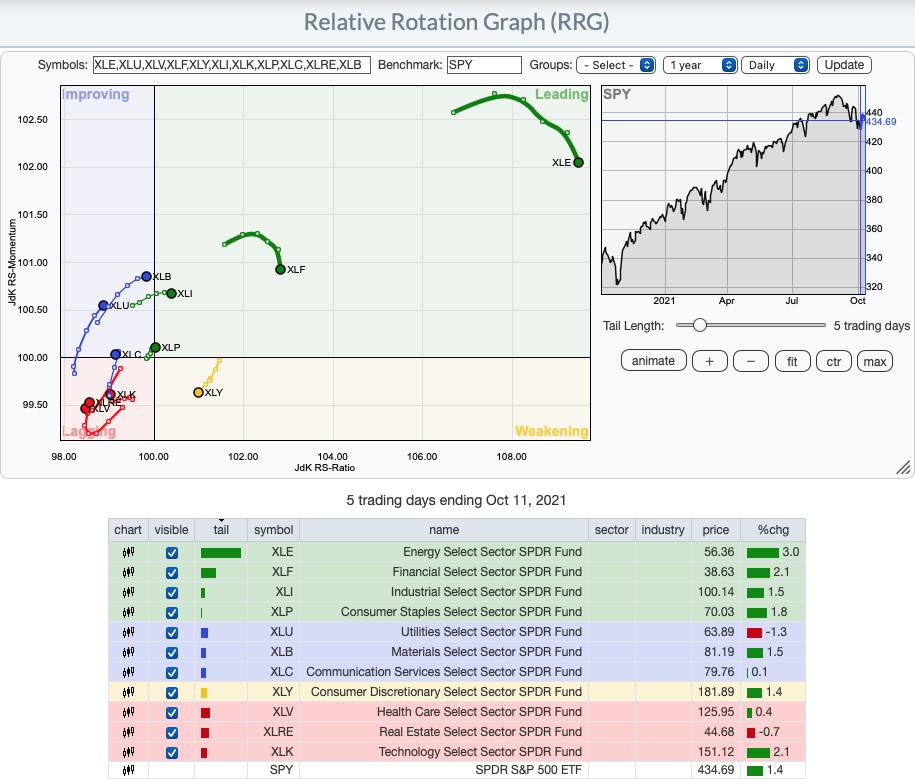This screenshot has width=915, height=780.
Task: Sort table by symbol column header
Action: point(274,530)
